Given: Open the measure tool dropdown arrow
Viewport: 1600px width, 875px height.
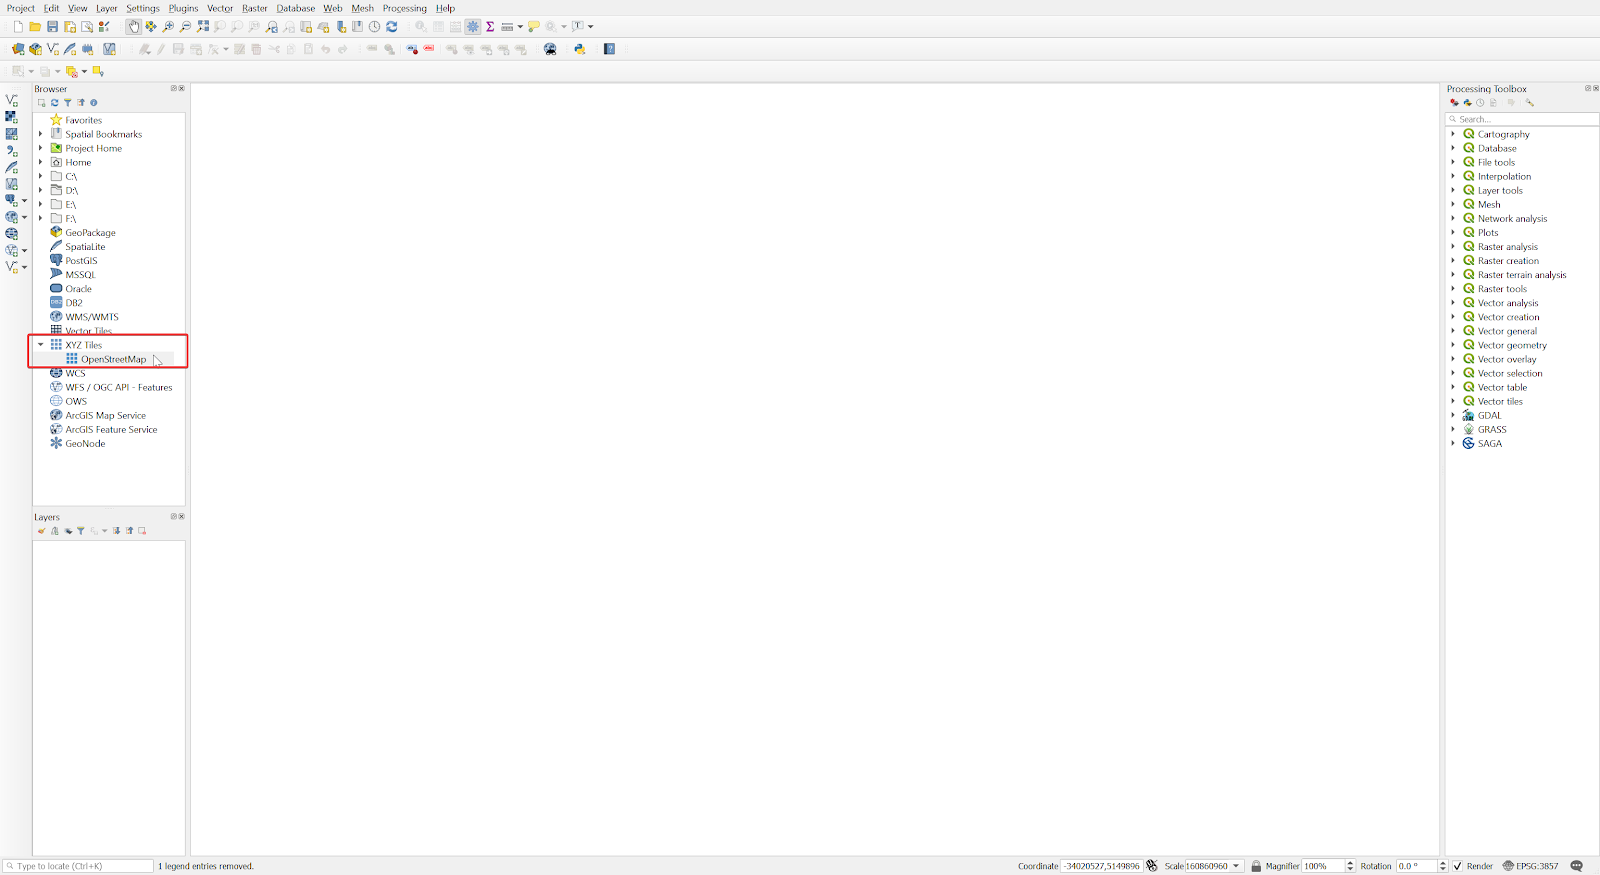Looking at the screenshot, I should (x=520, y=27).
